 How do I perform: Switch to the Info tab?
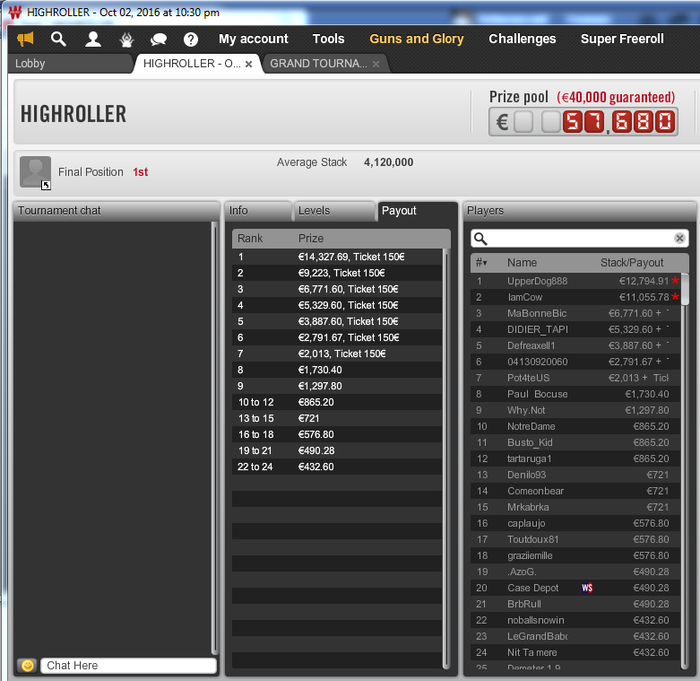pos(258,210)
